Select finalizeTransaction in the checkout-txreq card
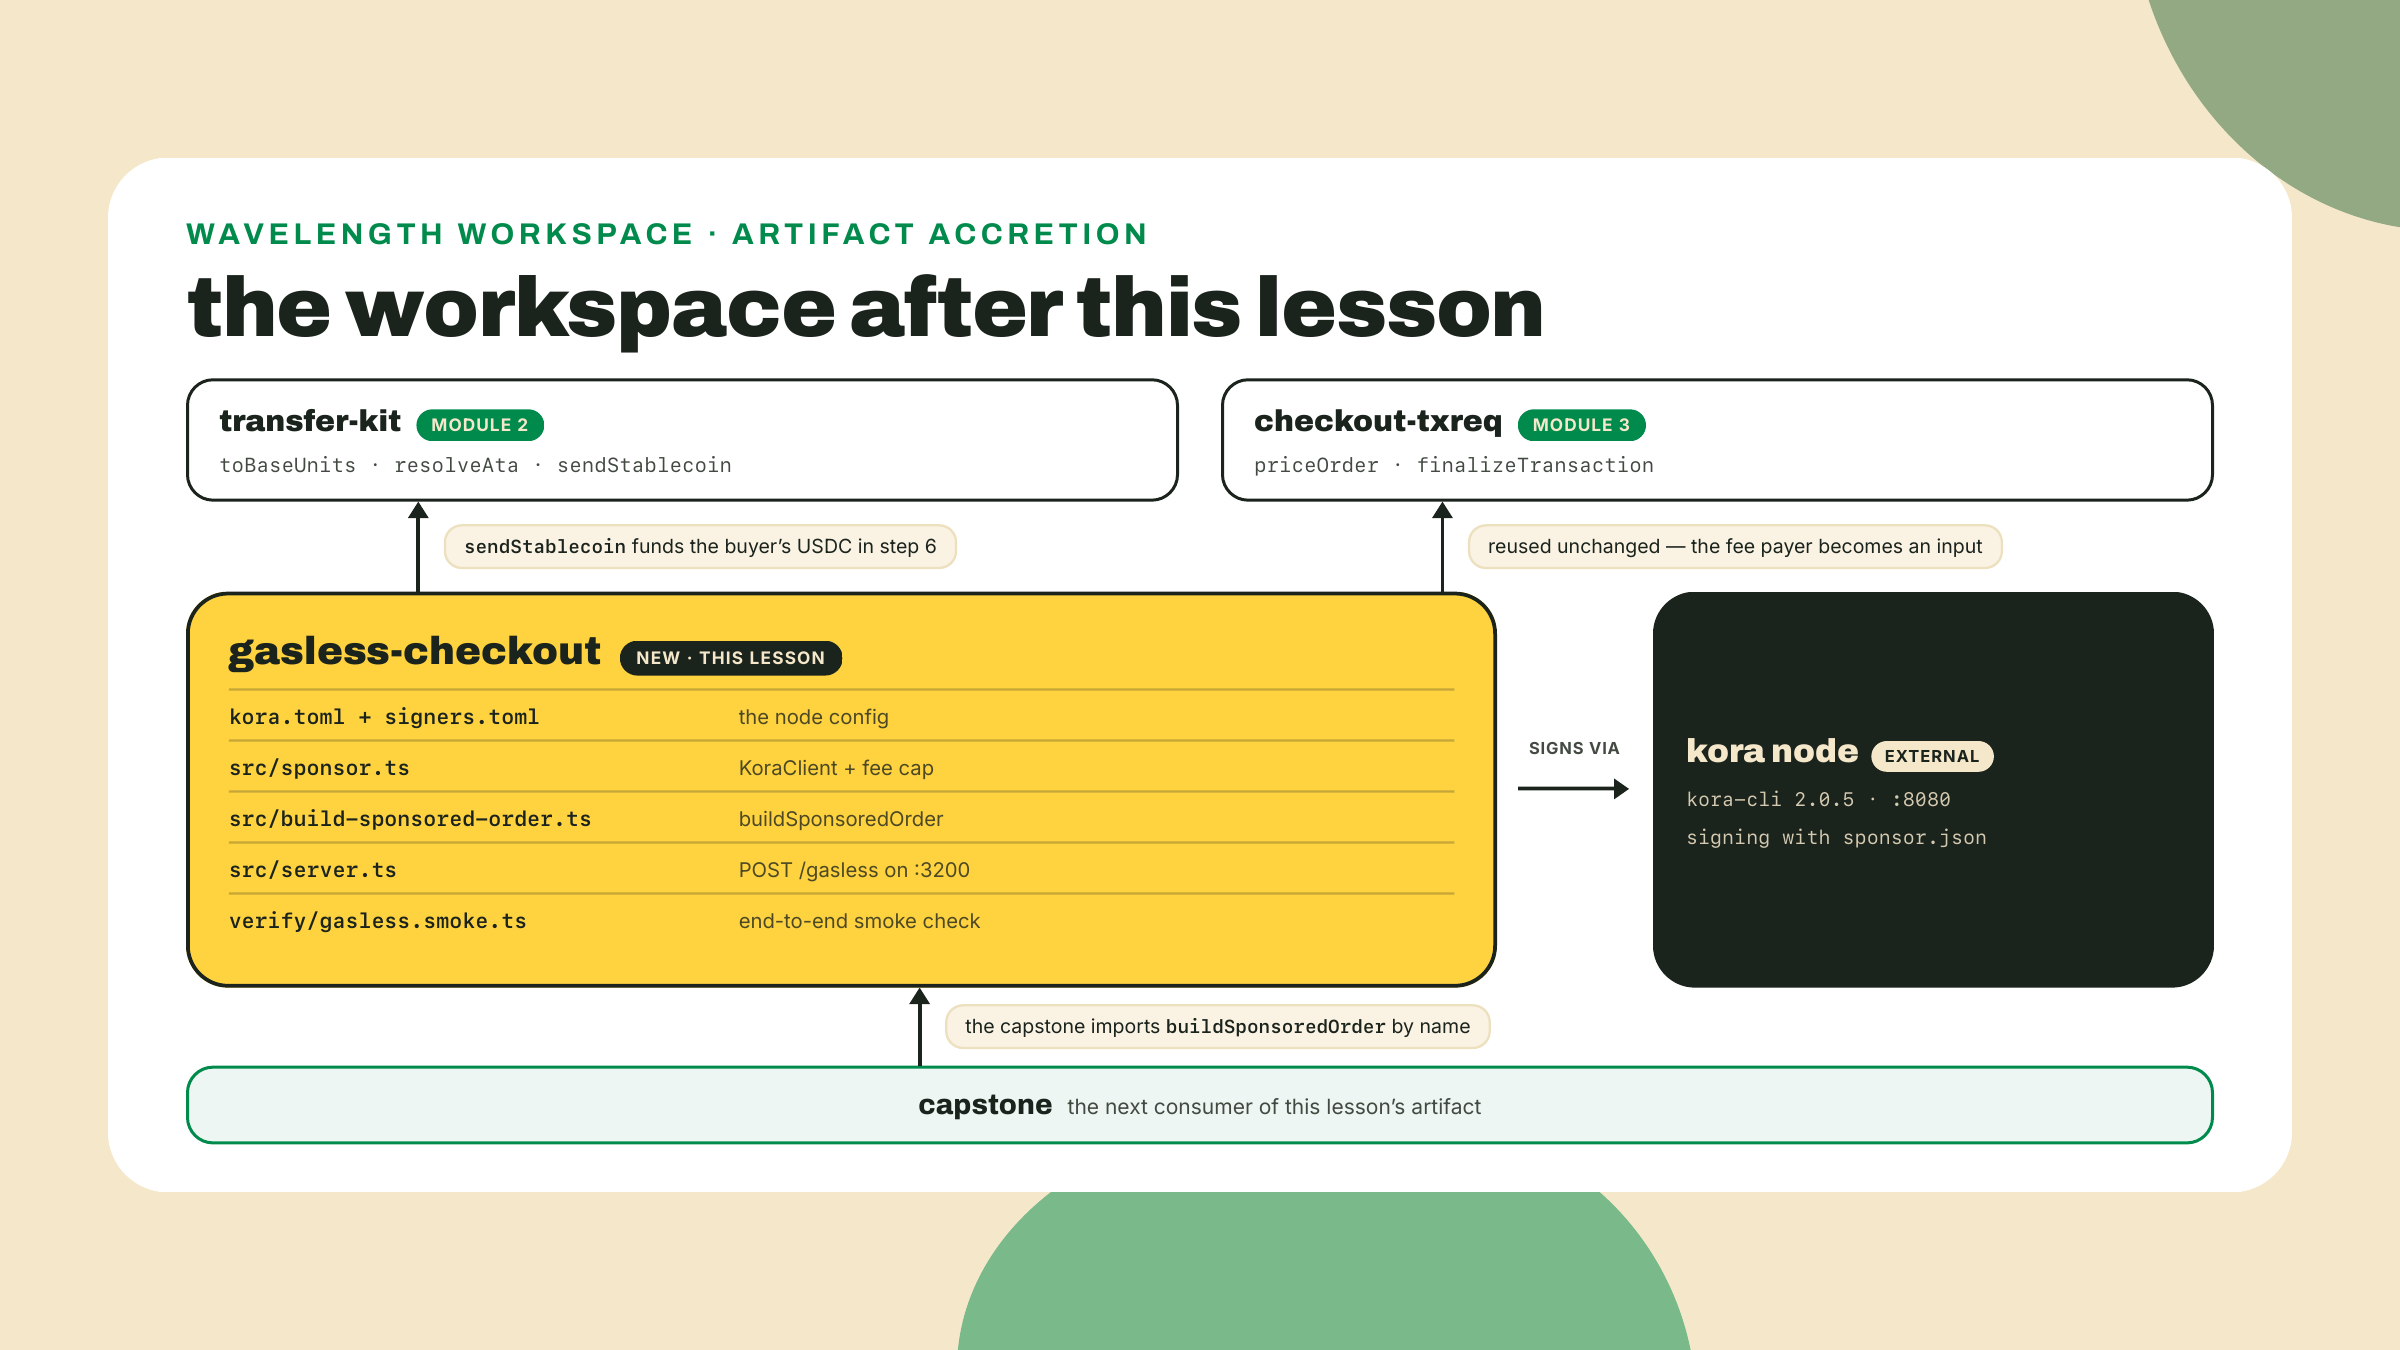Viewport: 2400px width, 1350px height. (1535, 465)
